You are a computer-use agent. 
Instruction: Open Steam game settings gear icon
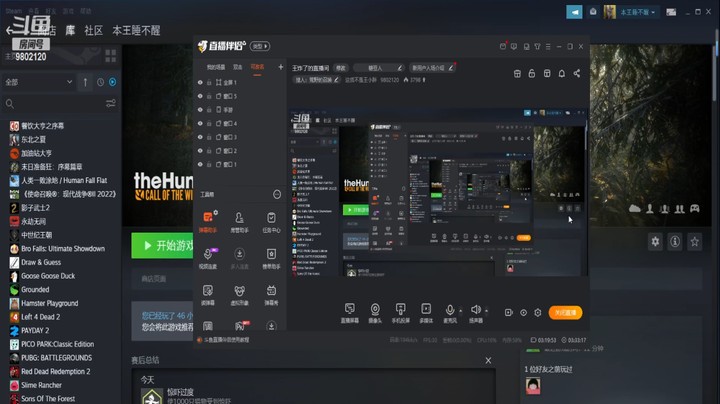[x=655, y=241]
